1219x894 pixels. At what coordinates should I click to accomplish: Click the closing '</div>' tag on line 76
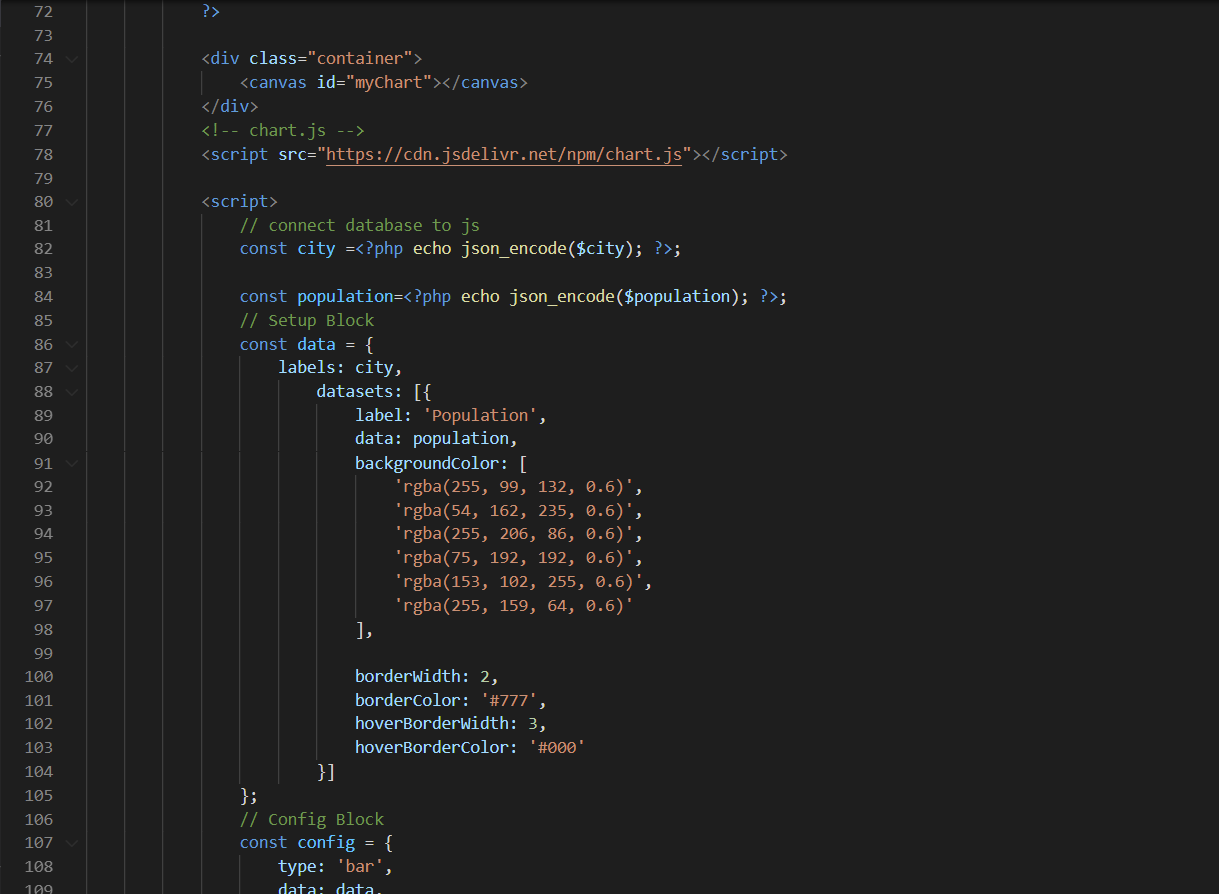tap(230, 106)
